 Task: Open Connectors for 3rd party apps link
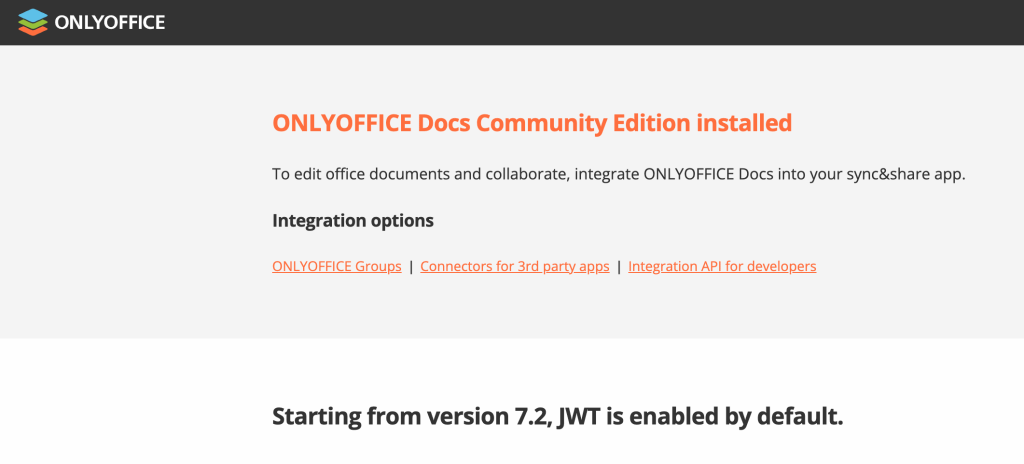[x=514, y=266]
